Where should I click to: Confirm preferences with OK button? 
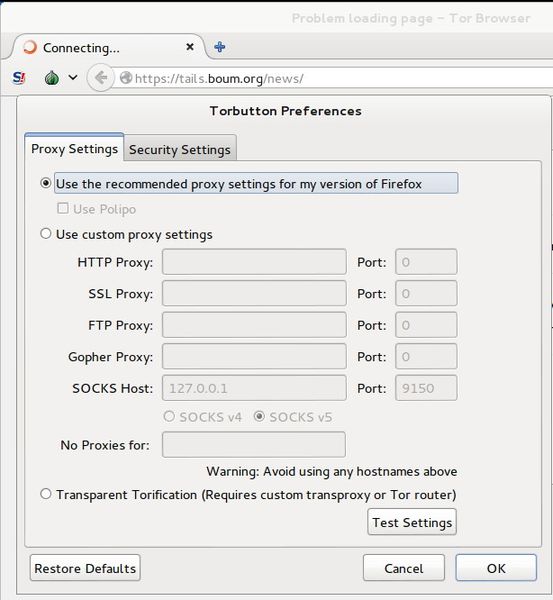496,568
